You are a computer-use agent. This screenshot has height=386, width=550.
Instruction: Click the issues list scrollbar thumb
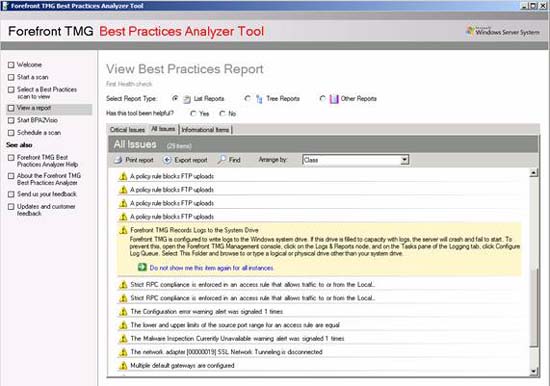pos(534,307)
